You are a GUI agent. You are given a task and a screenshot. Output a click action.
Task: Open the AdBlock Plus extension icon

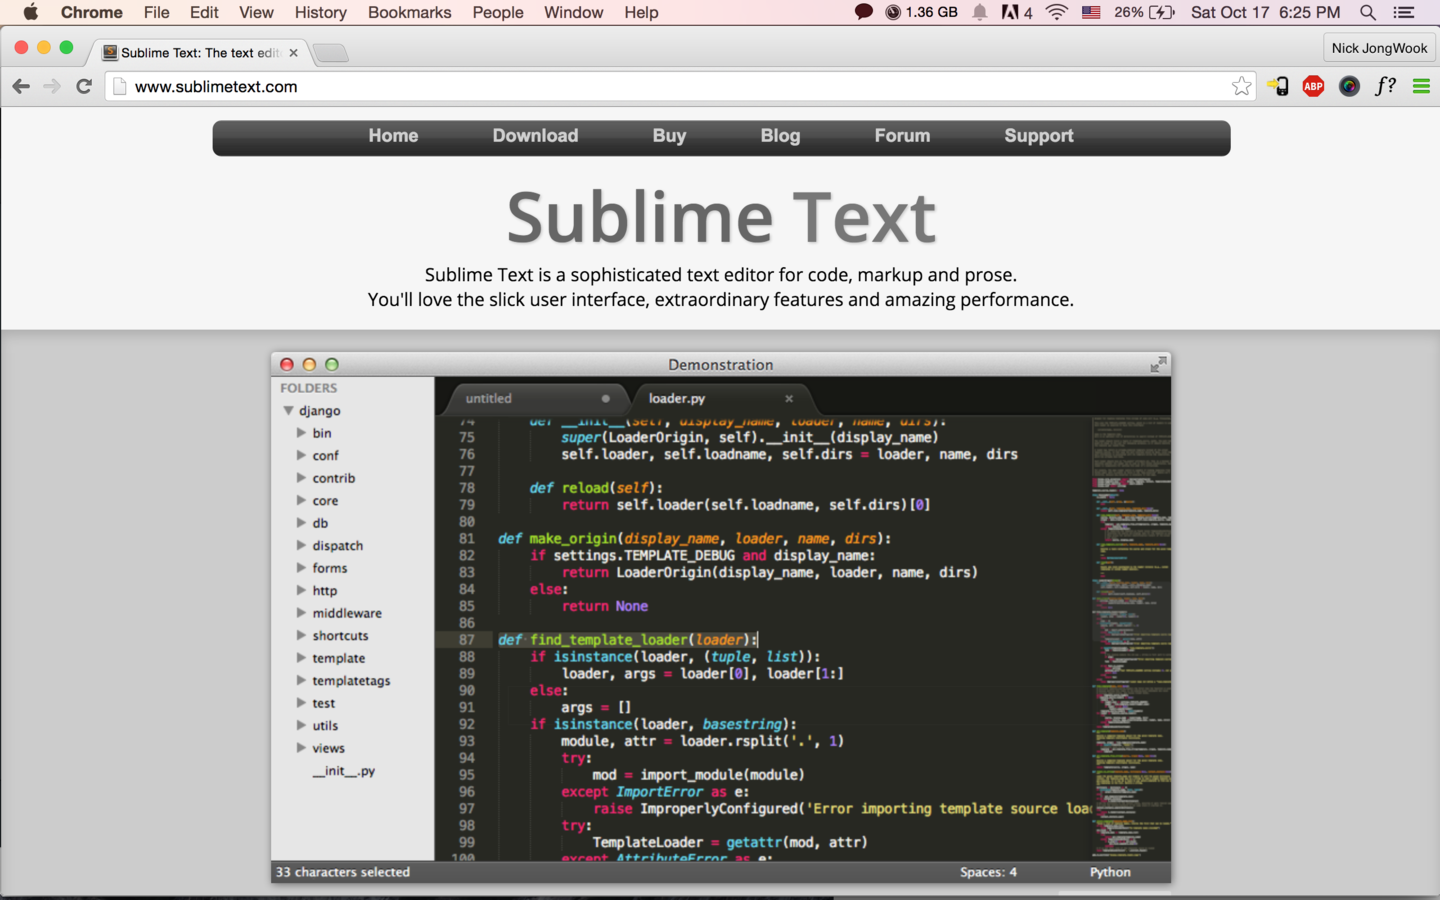(x=1313, y=87)
